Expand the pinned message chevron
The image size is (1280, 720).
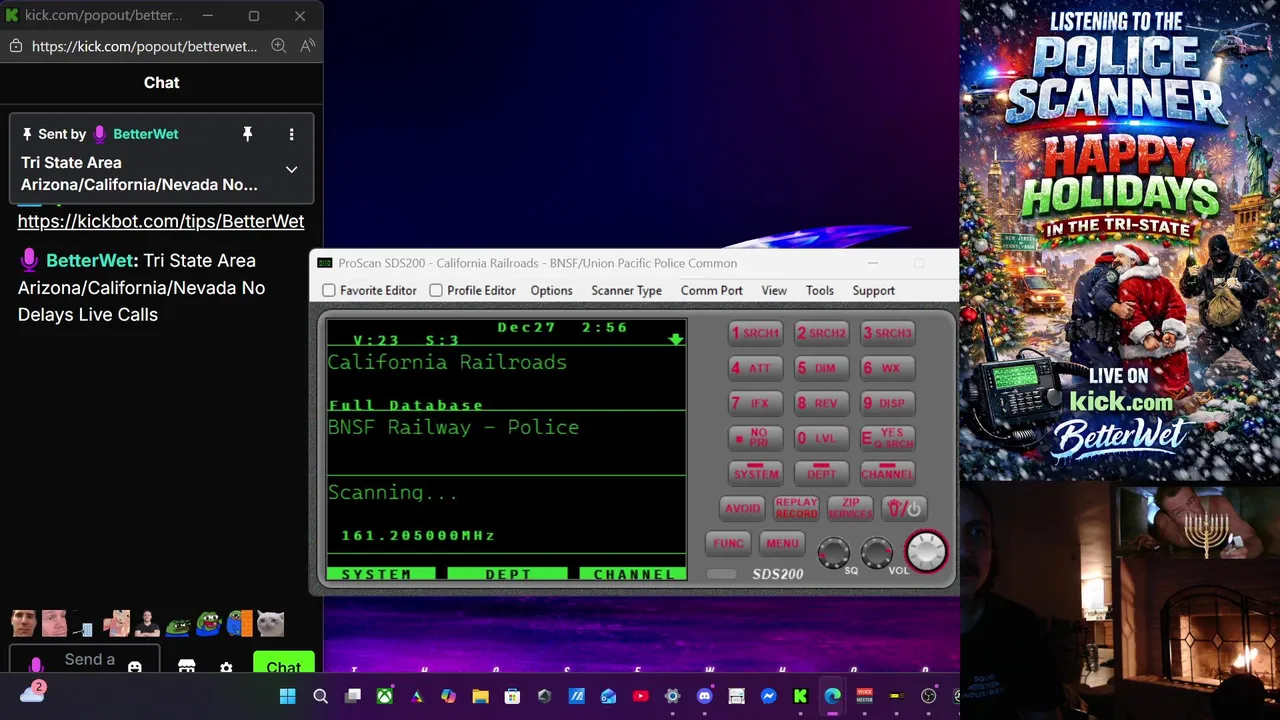(x=291, y=169)
